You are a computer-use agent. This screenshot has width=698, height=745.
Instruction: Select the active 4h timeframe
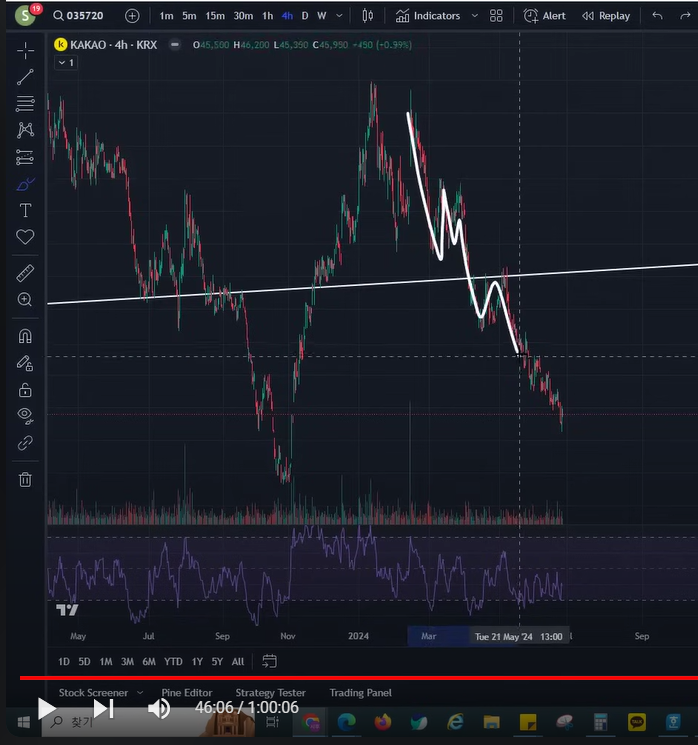coord(287,16)
